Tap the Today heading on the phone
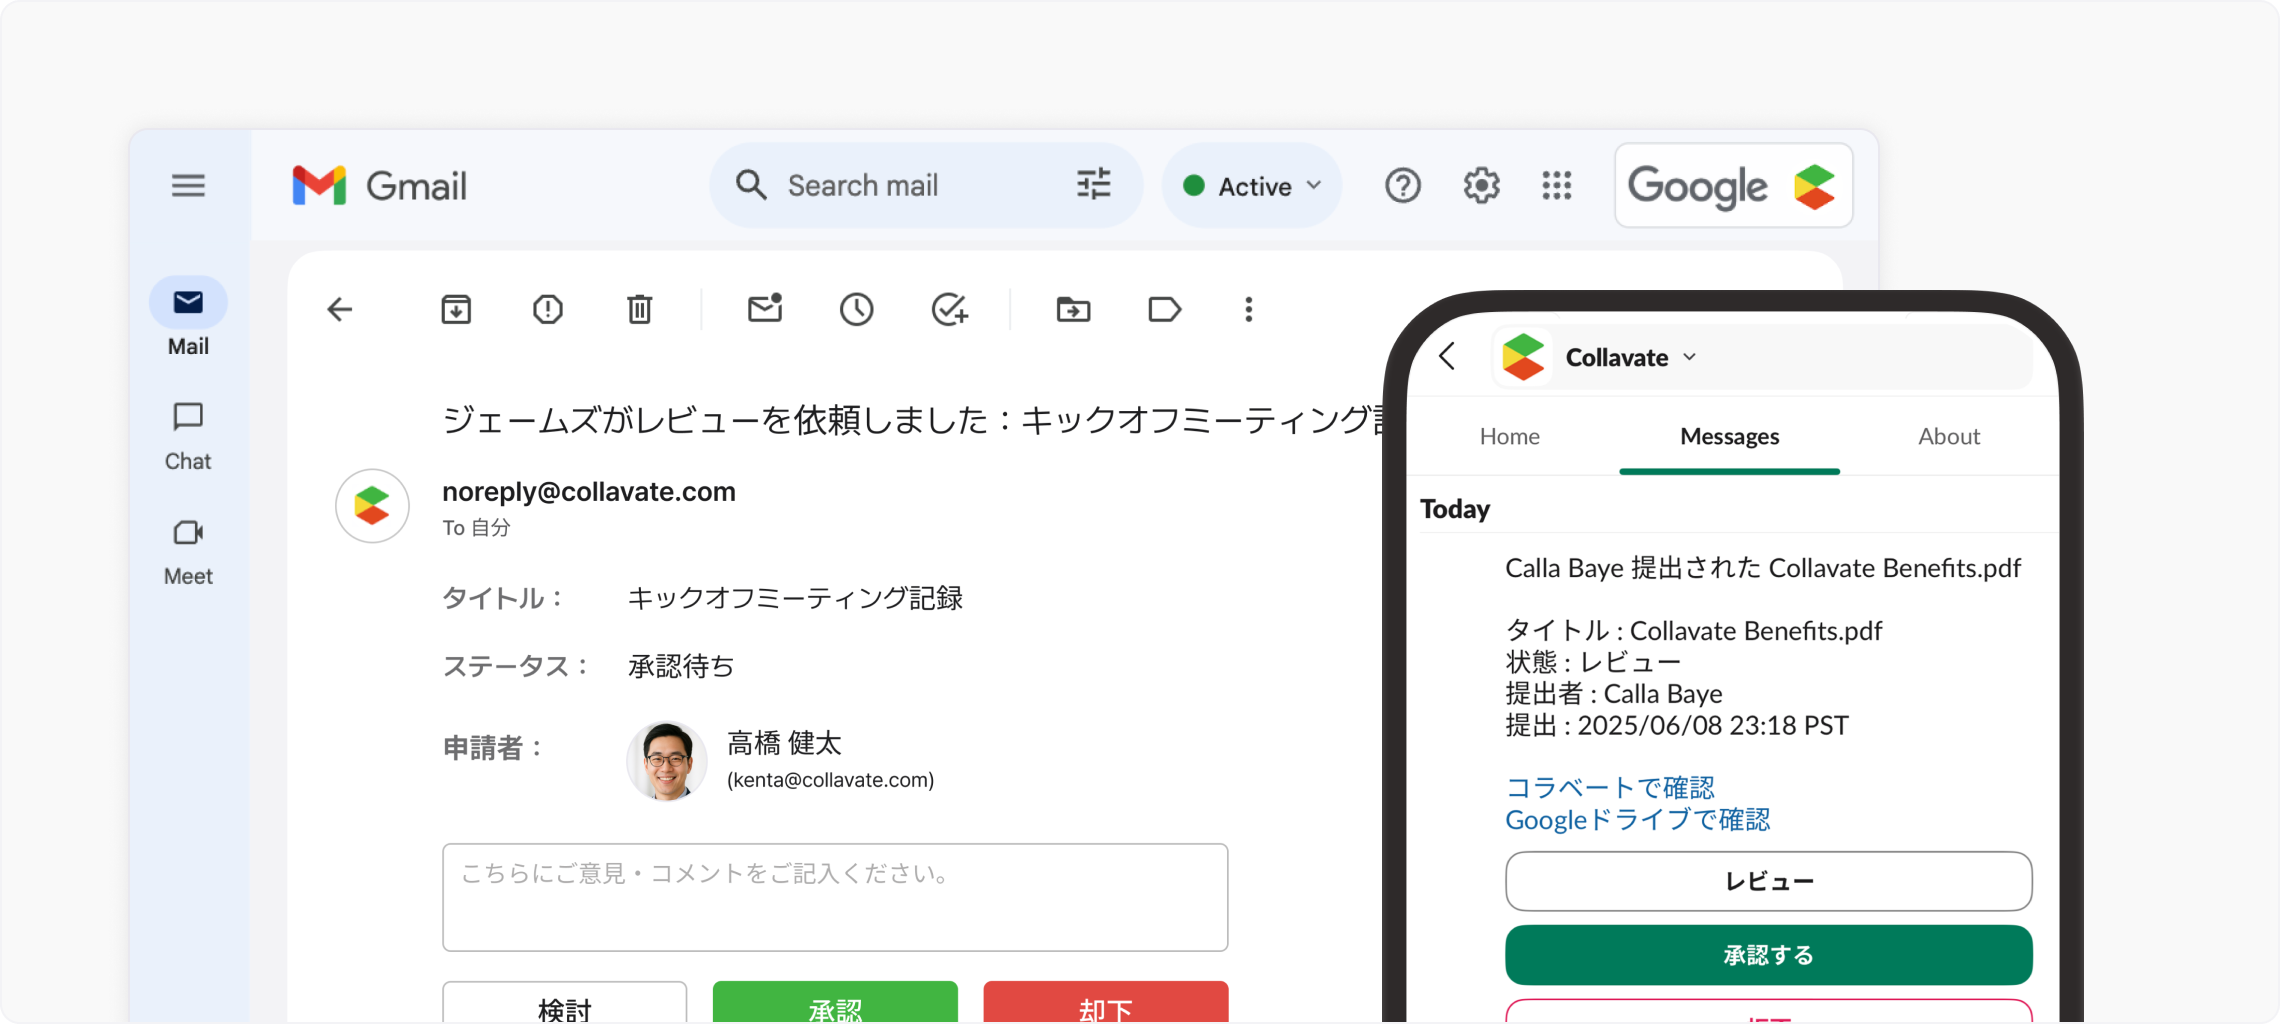This screenshot has width=2280, height=1025. click(1455, 510)
